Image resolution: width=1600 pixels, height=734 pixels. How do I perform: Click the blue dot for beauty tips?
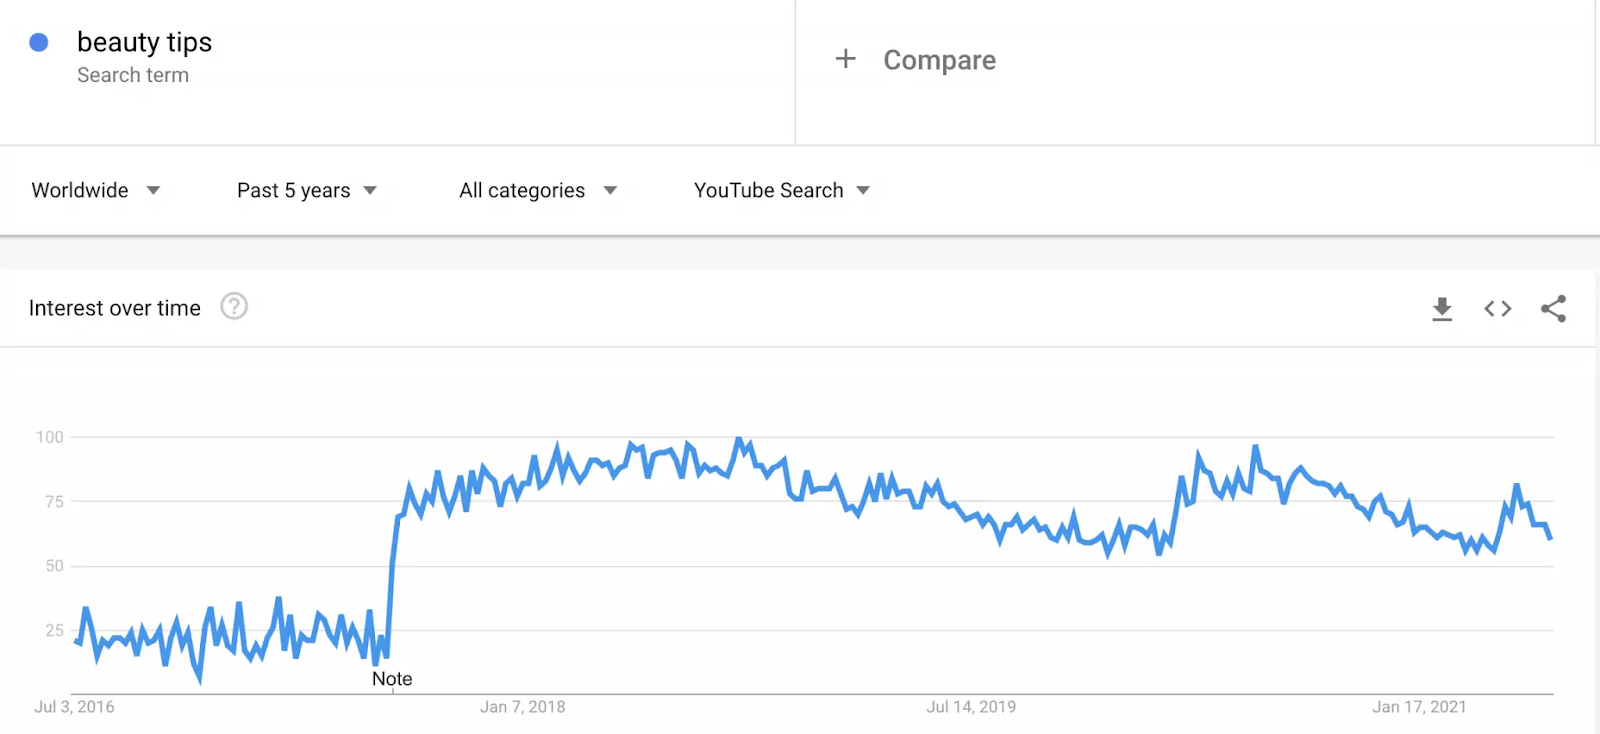pos(39,42)
